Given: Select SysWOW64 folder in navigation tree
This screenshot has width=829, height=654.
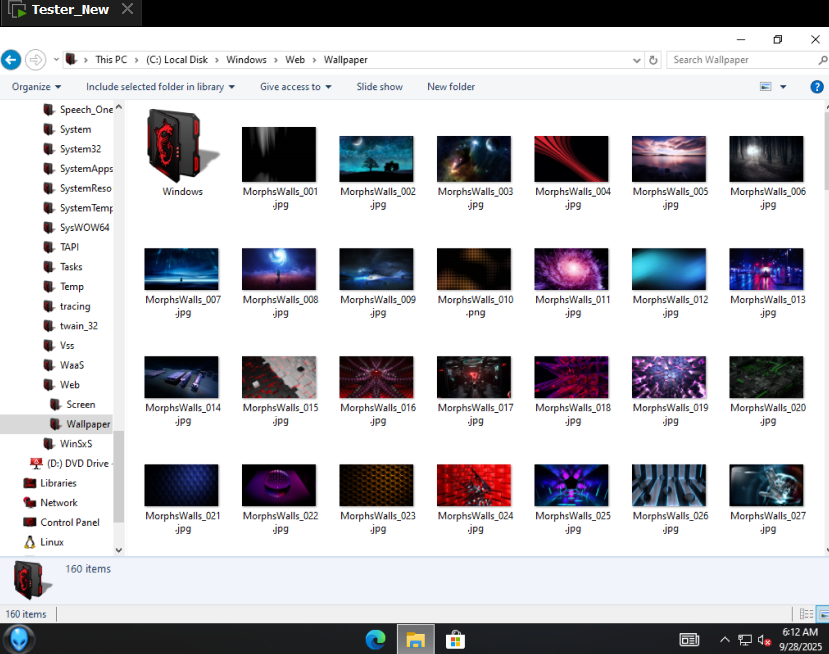Looking at the screenshot, I should tap(85, 227).
